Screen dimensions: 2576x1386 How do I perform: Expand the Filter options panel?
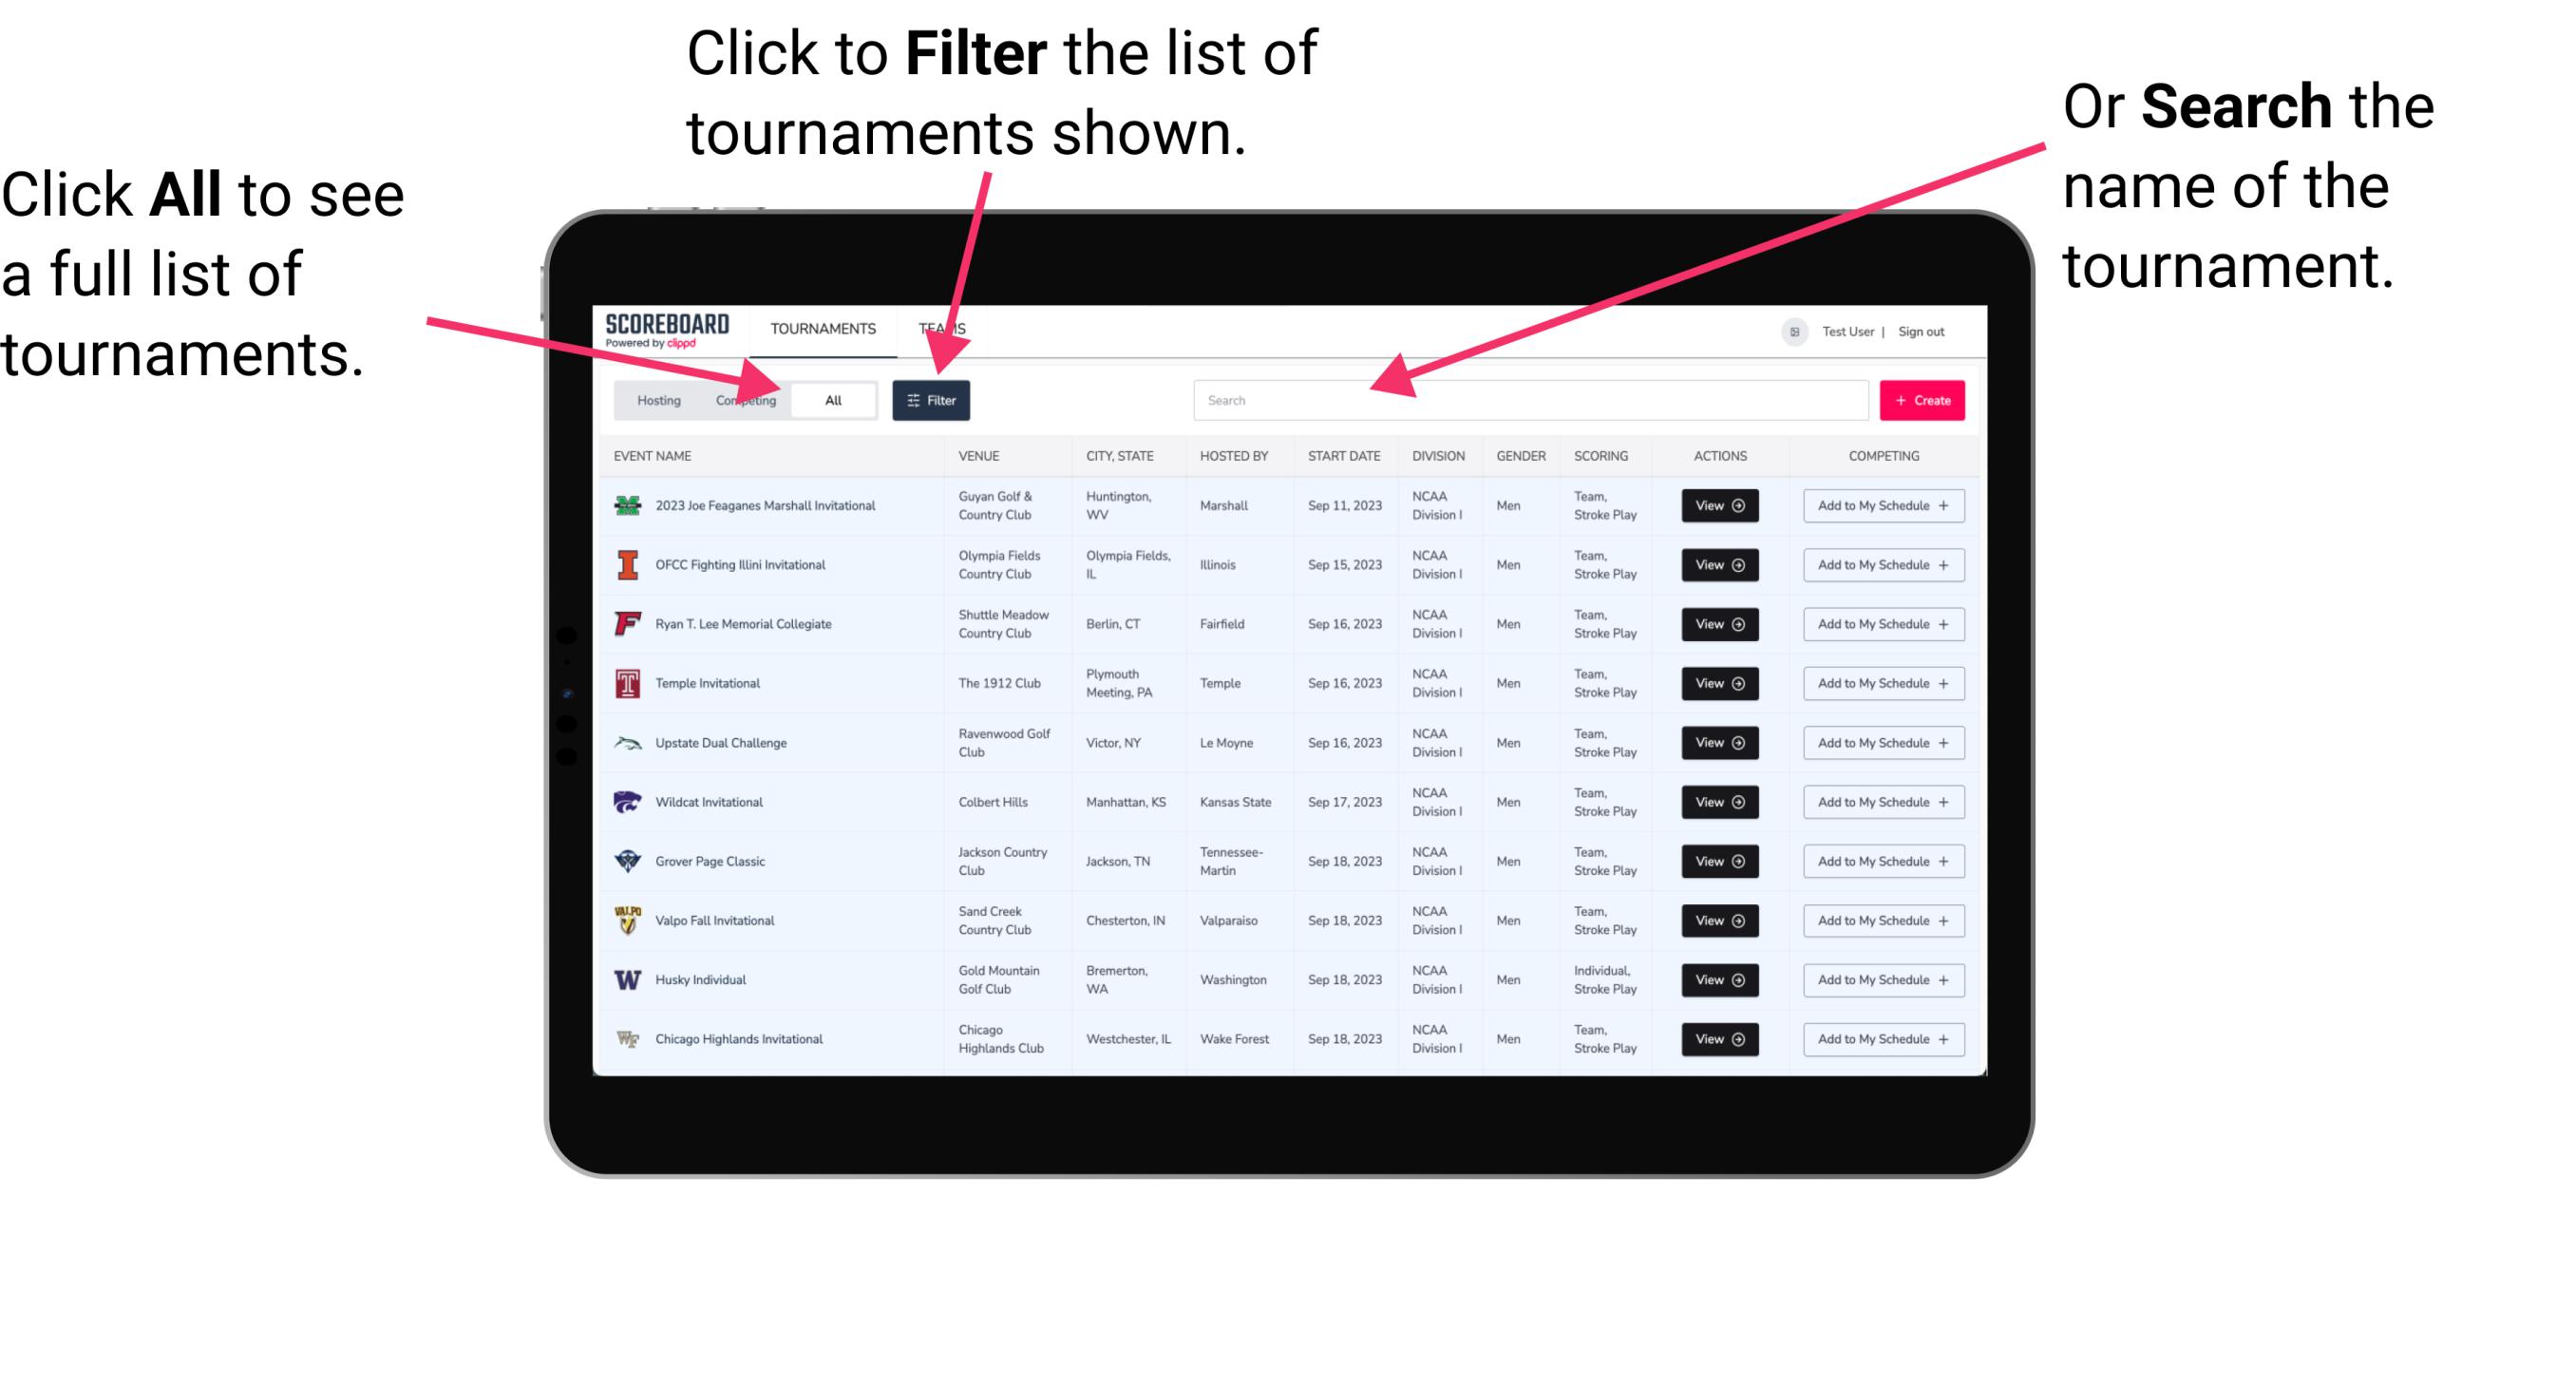[x=932, y=399]
